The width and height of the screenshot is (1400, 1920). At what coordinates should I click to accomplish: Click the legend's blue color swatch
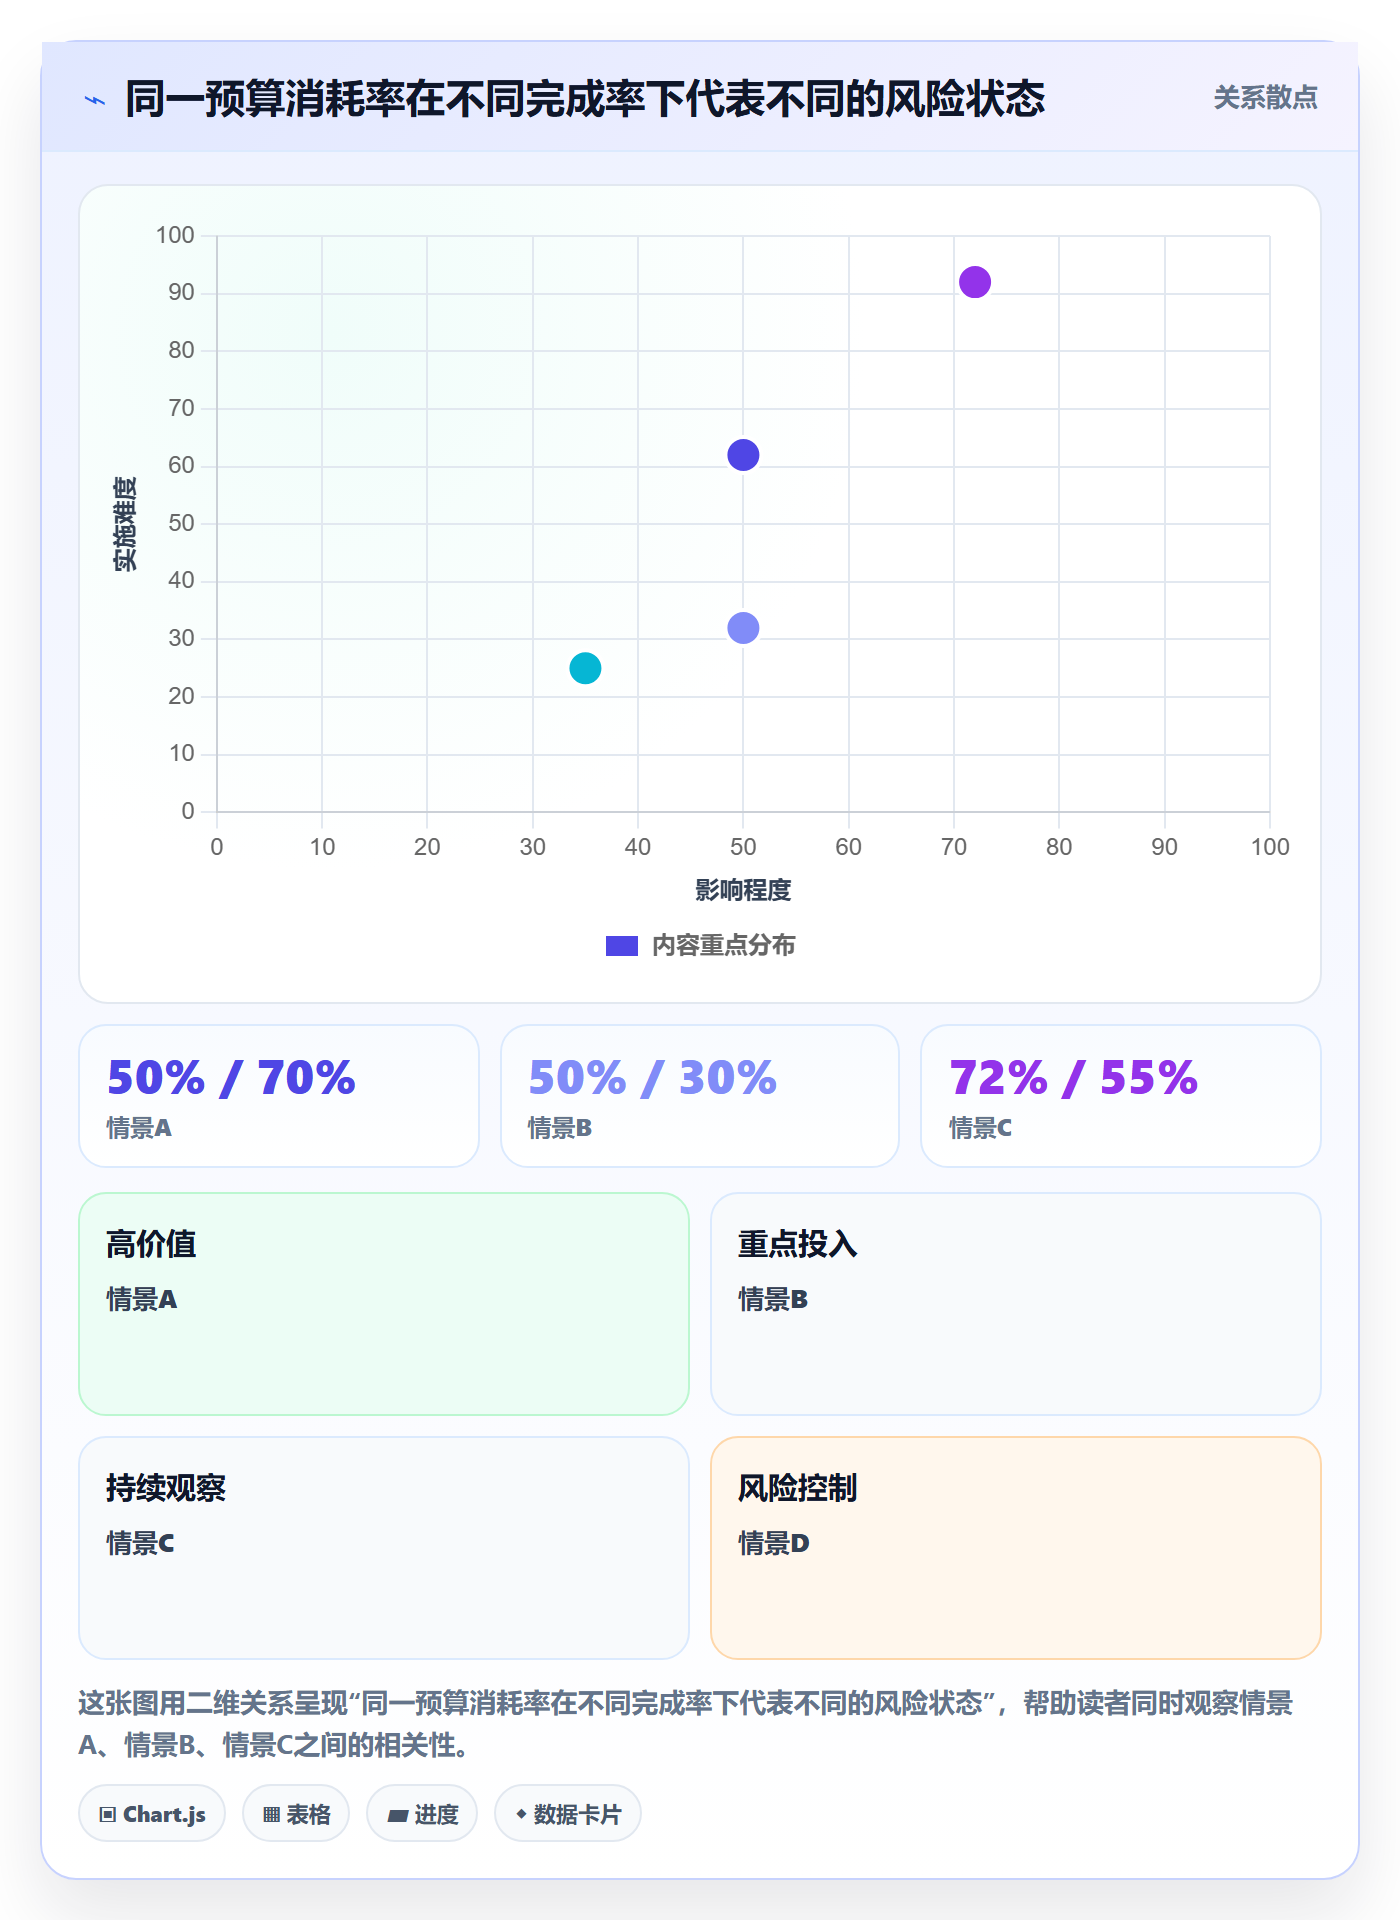[x=622, y=946]
